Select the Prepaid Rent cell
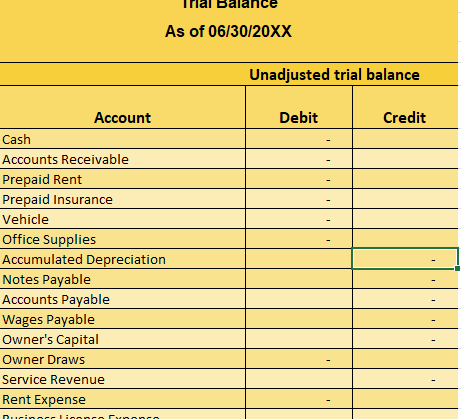This screenshot has width=461, height=419. coord(122,179)
